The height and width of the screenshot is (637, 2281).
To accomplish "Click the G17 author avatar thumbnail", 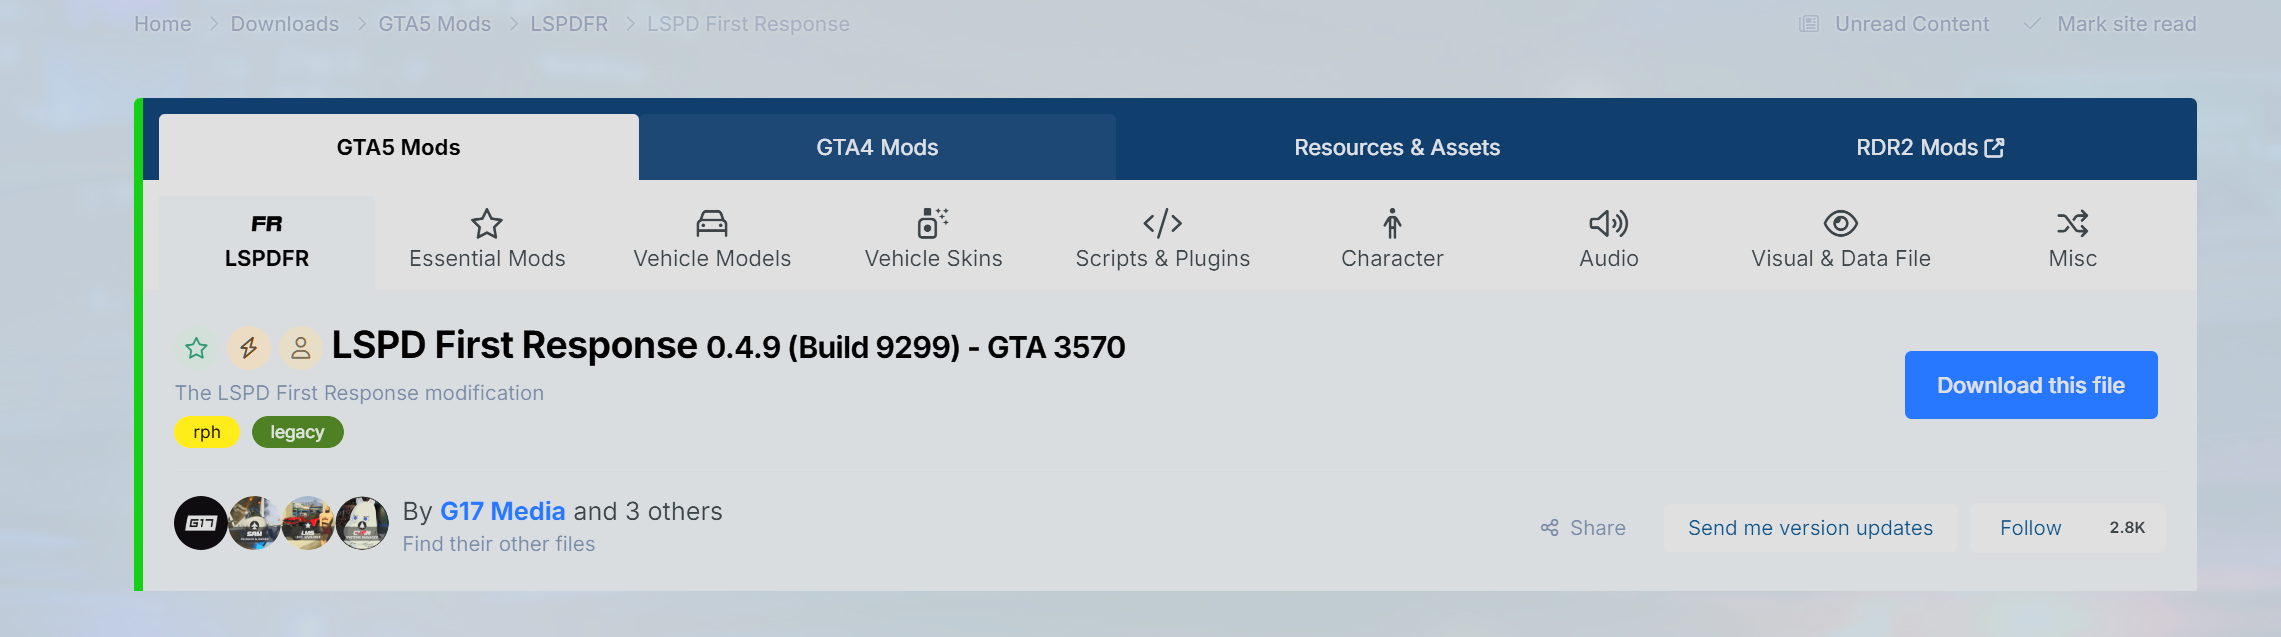I will coord(200,523).
